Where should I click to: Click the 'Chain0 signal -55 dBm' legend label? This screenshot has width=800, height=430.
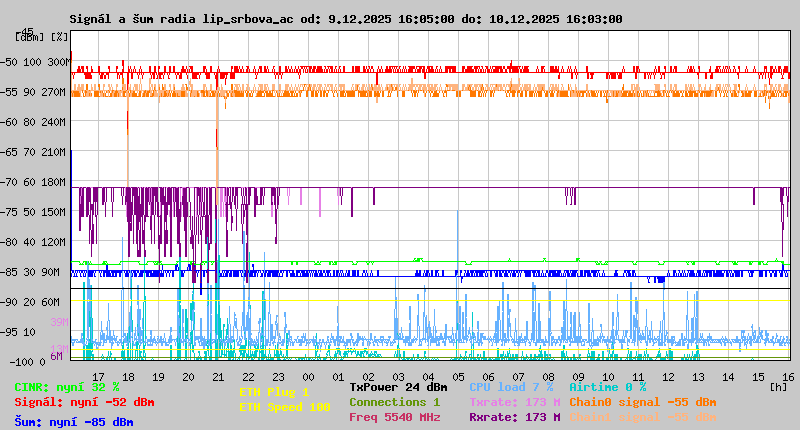[643, 402]
